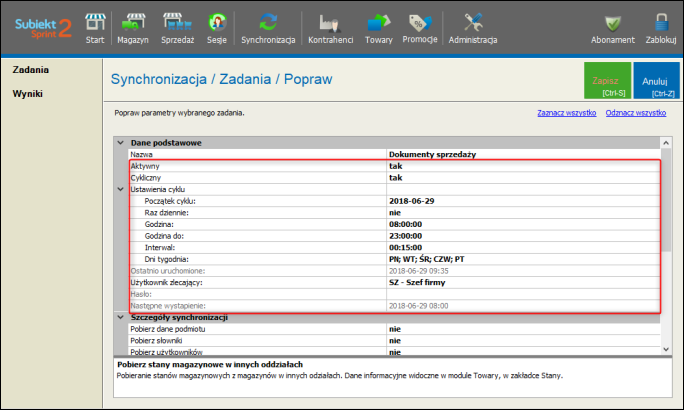
Task: Select the Pobierz słowniki label
Action: [x=156, y=341]
